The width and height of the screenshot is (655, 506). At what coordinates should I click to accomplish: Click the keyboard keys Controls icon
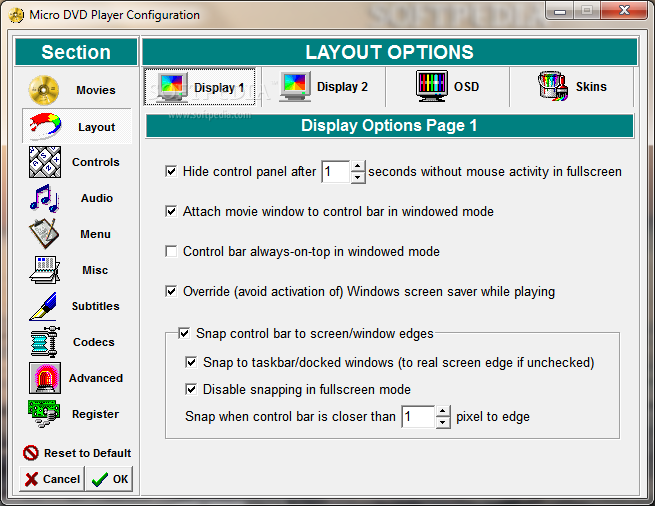tap(45, 162)
